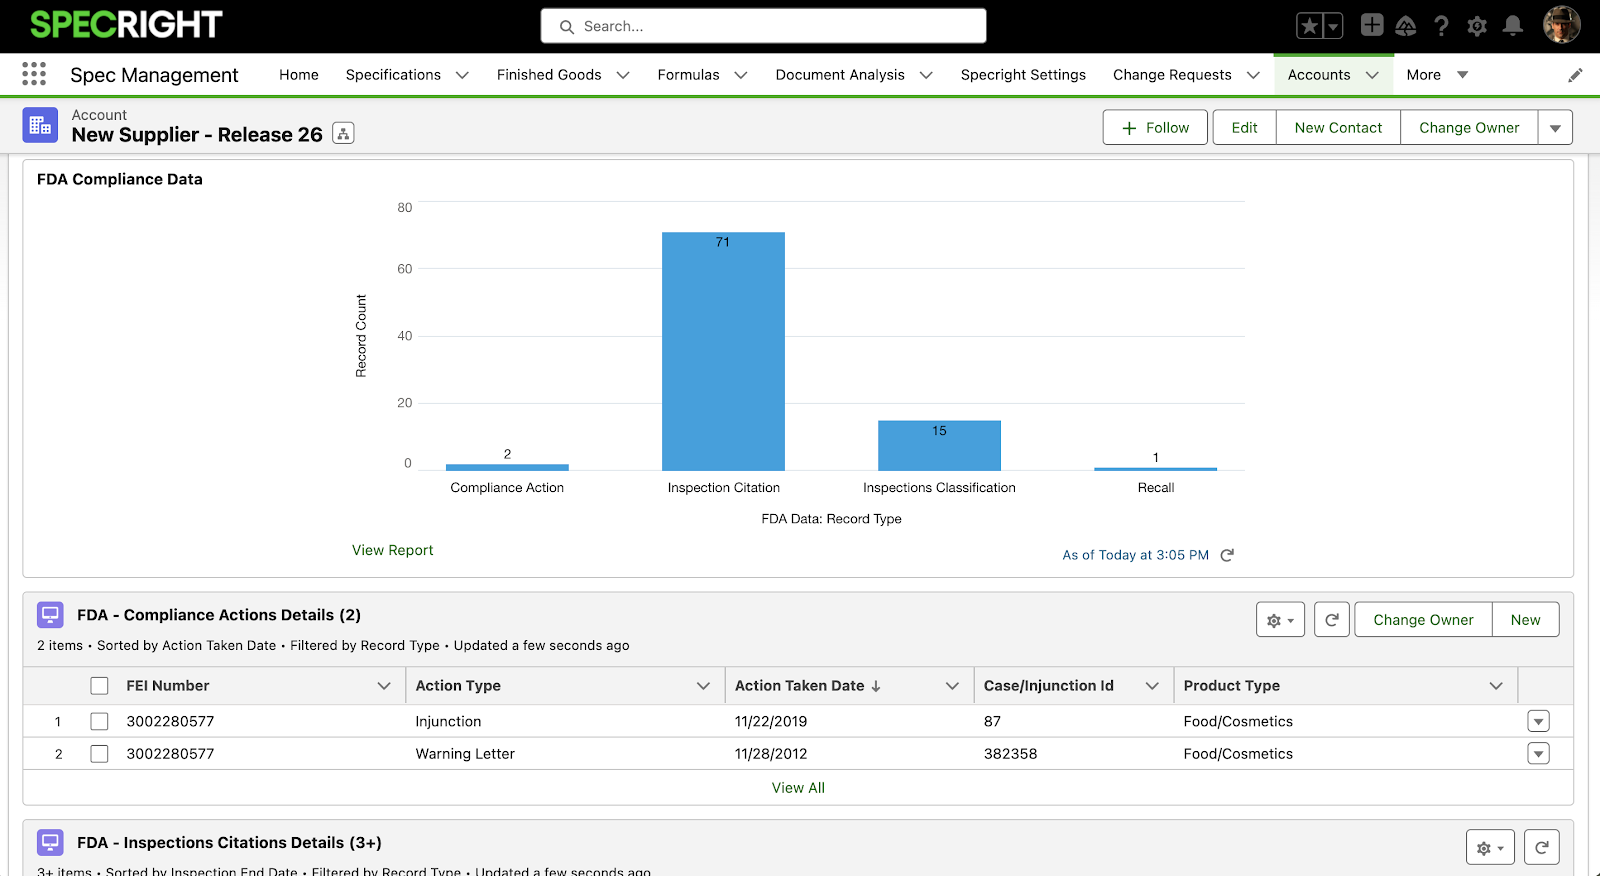Open the Setup gear icon
1600x876 pixels.
pyautogui.click(x=1477, y=26)
